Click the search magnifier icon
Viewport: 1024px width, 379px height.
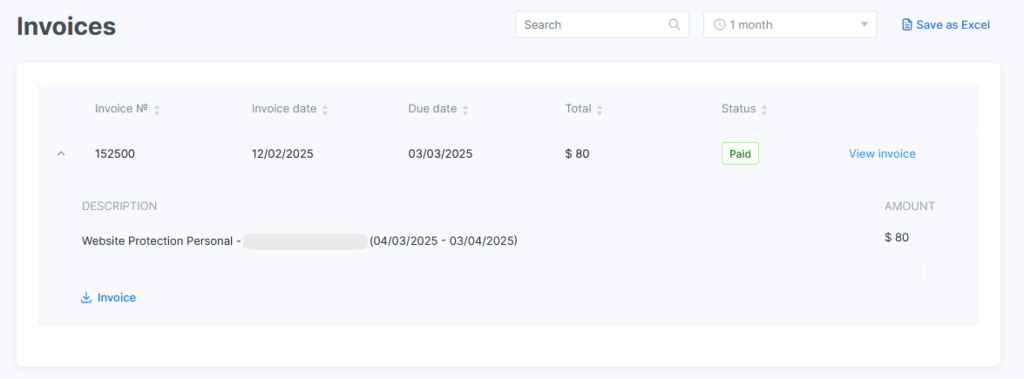(675, 25)
